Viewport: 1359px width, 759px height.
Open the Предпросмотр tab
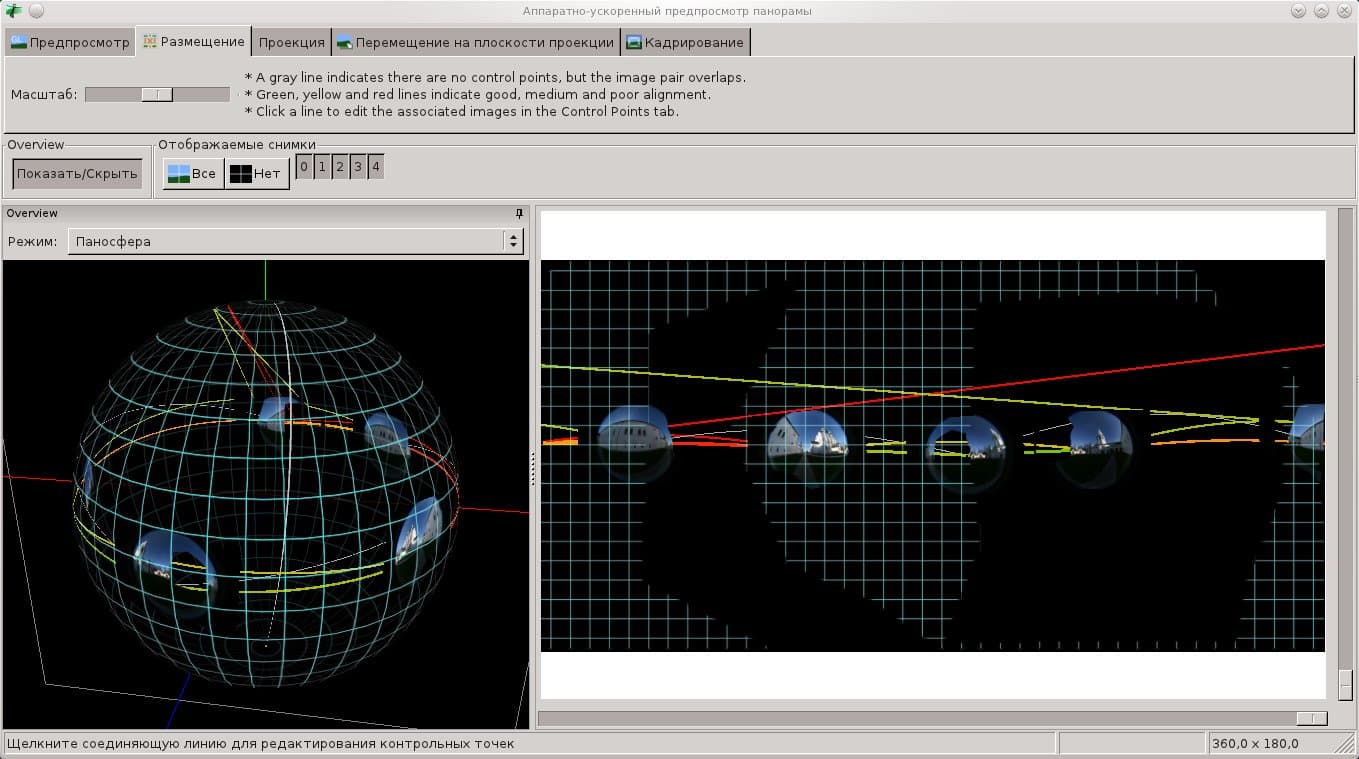[x=70, y=42]
